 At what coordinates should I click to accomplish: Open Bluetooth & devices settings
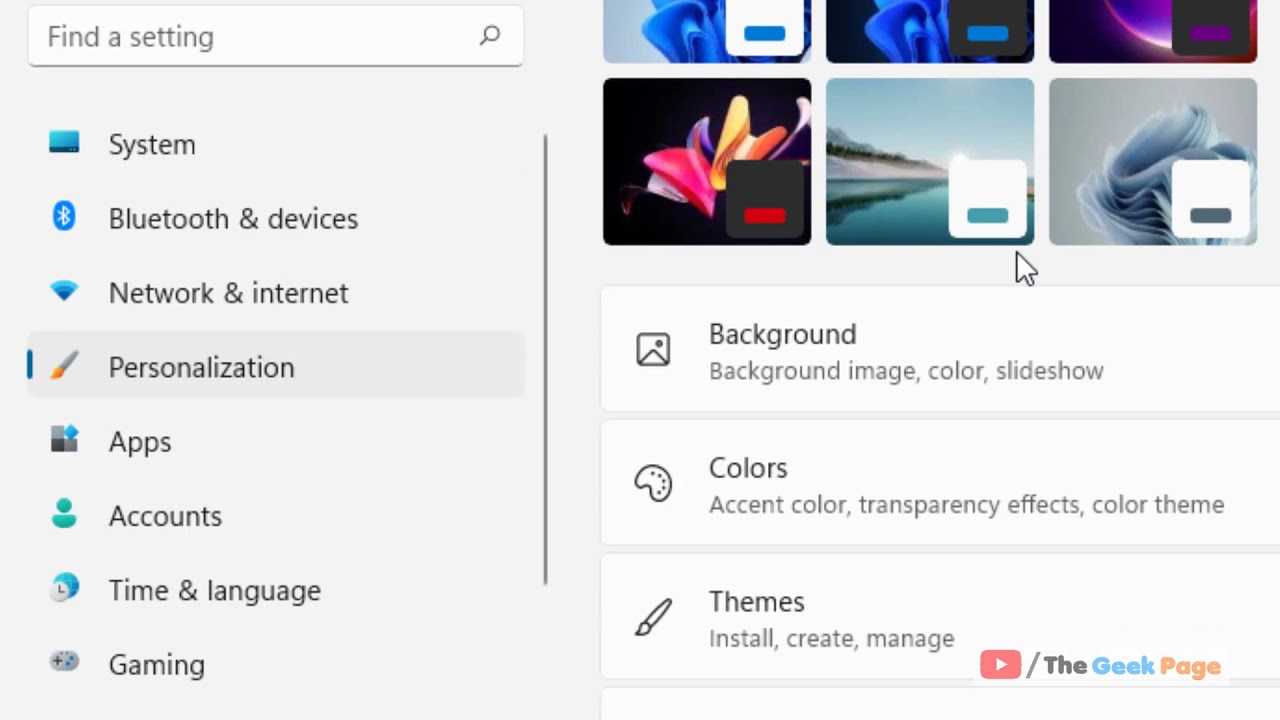point(276,218)
